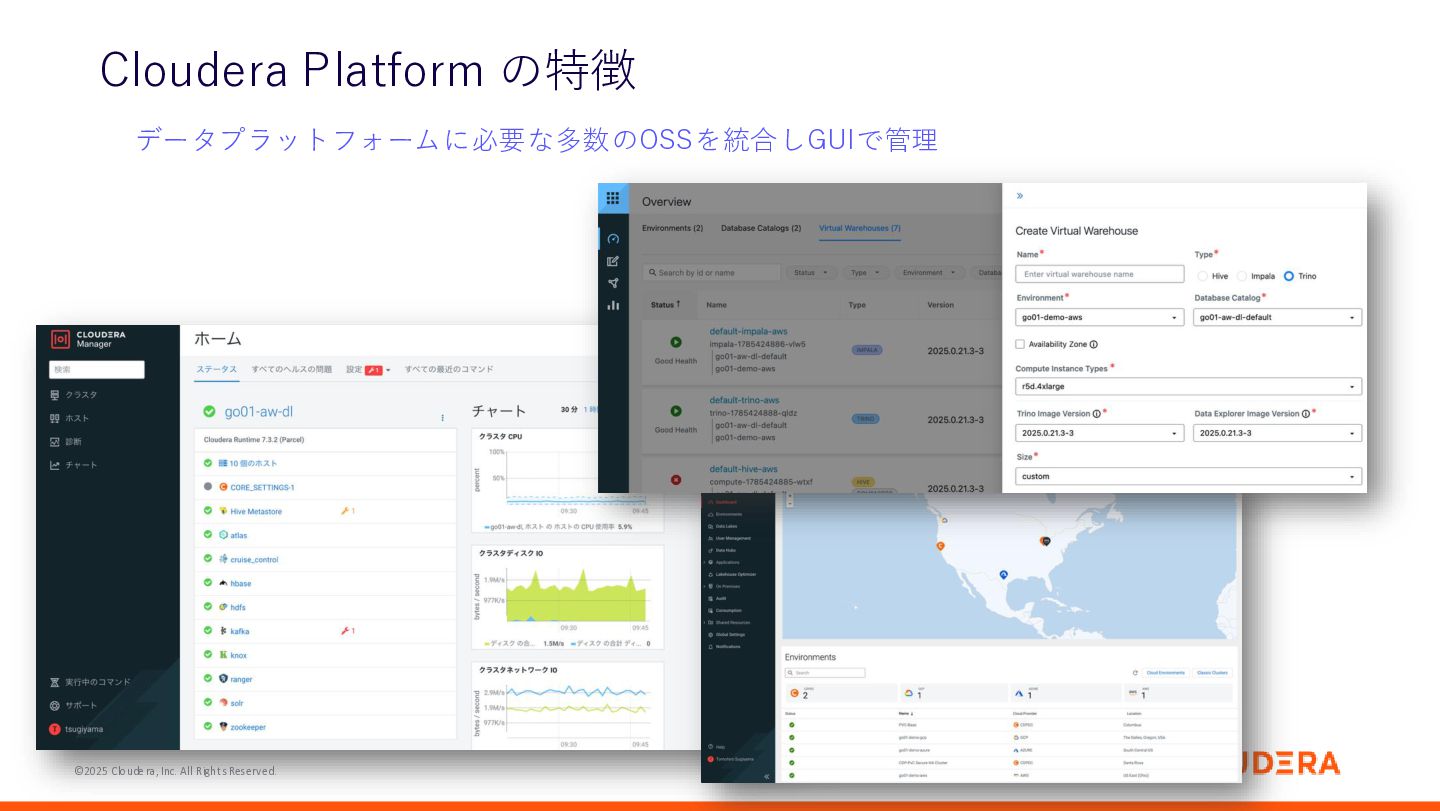Click the virtual warehouse name input field
Viewport: 1440px width, 811px height.
tap(1100, 274)
